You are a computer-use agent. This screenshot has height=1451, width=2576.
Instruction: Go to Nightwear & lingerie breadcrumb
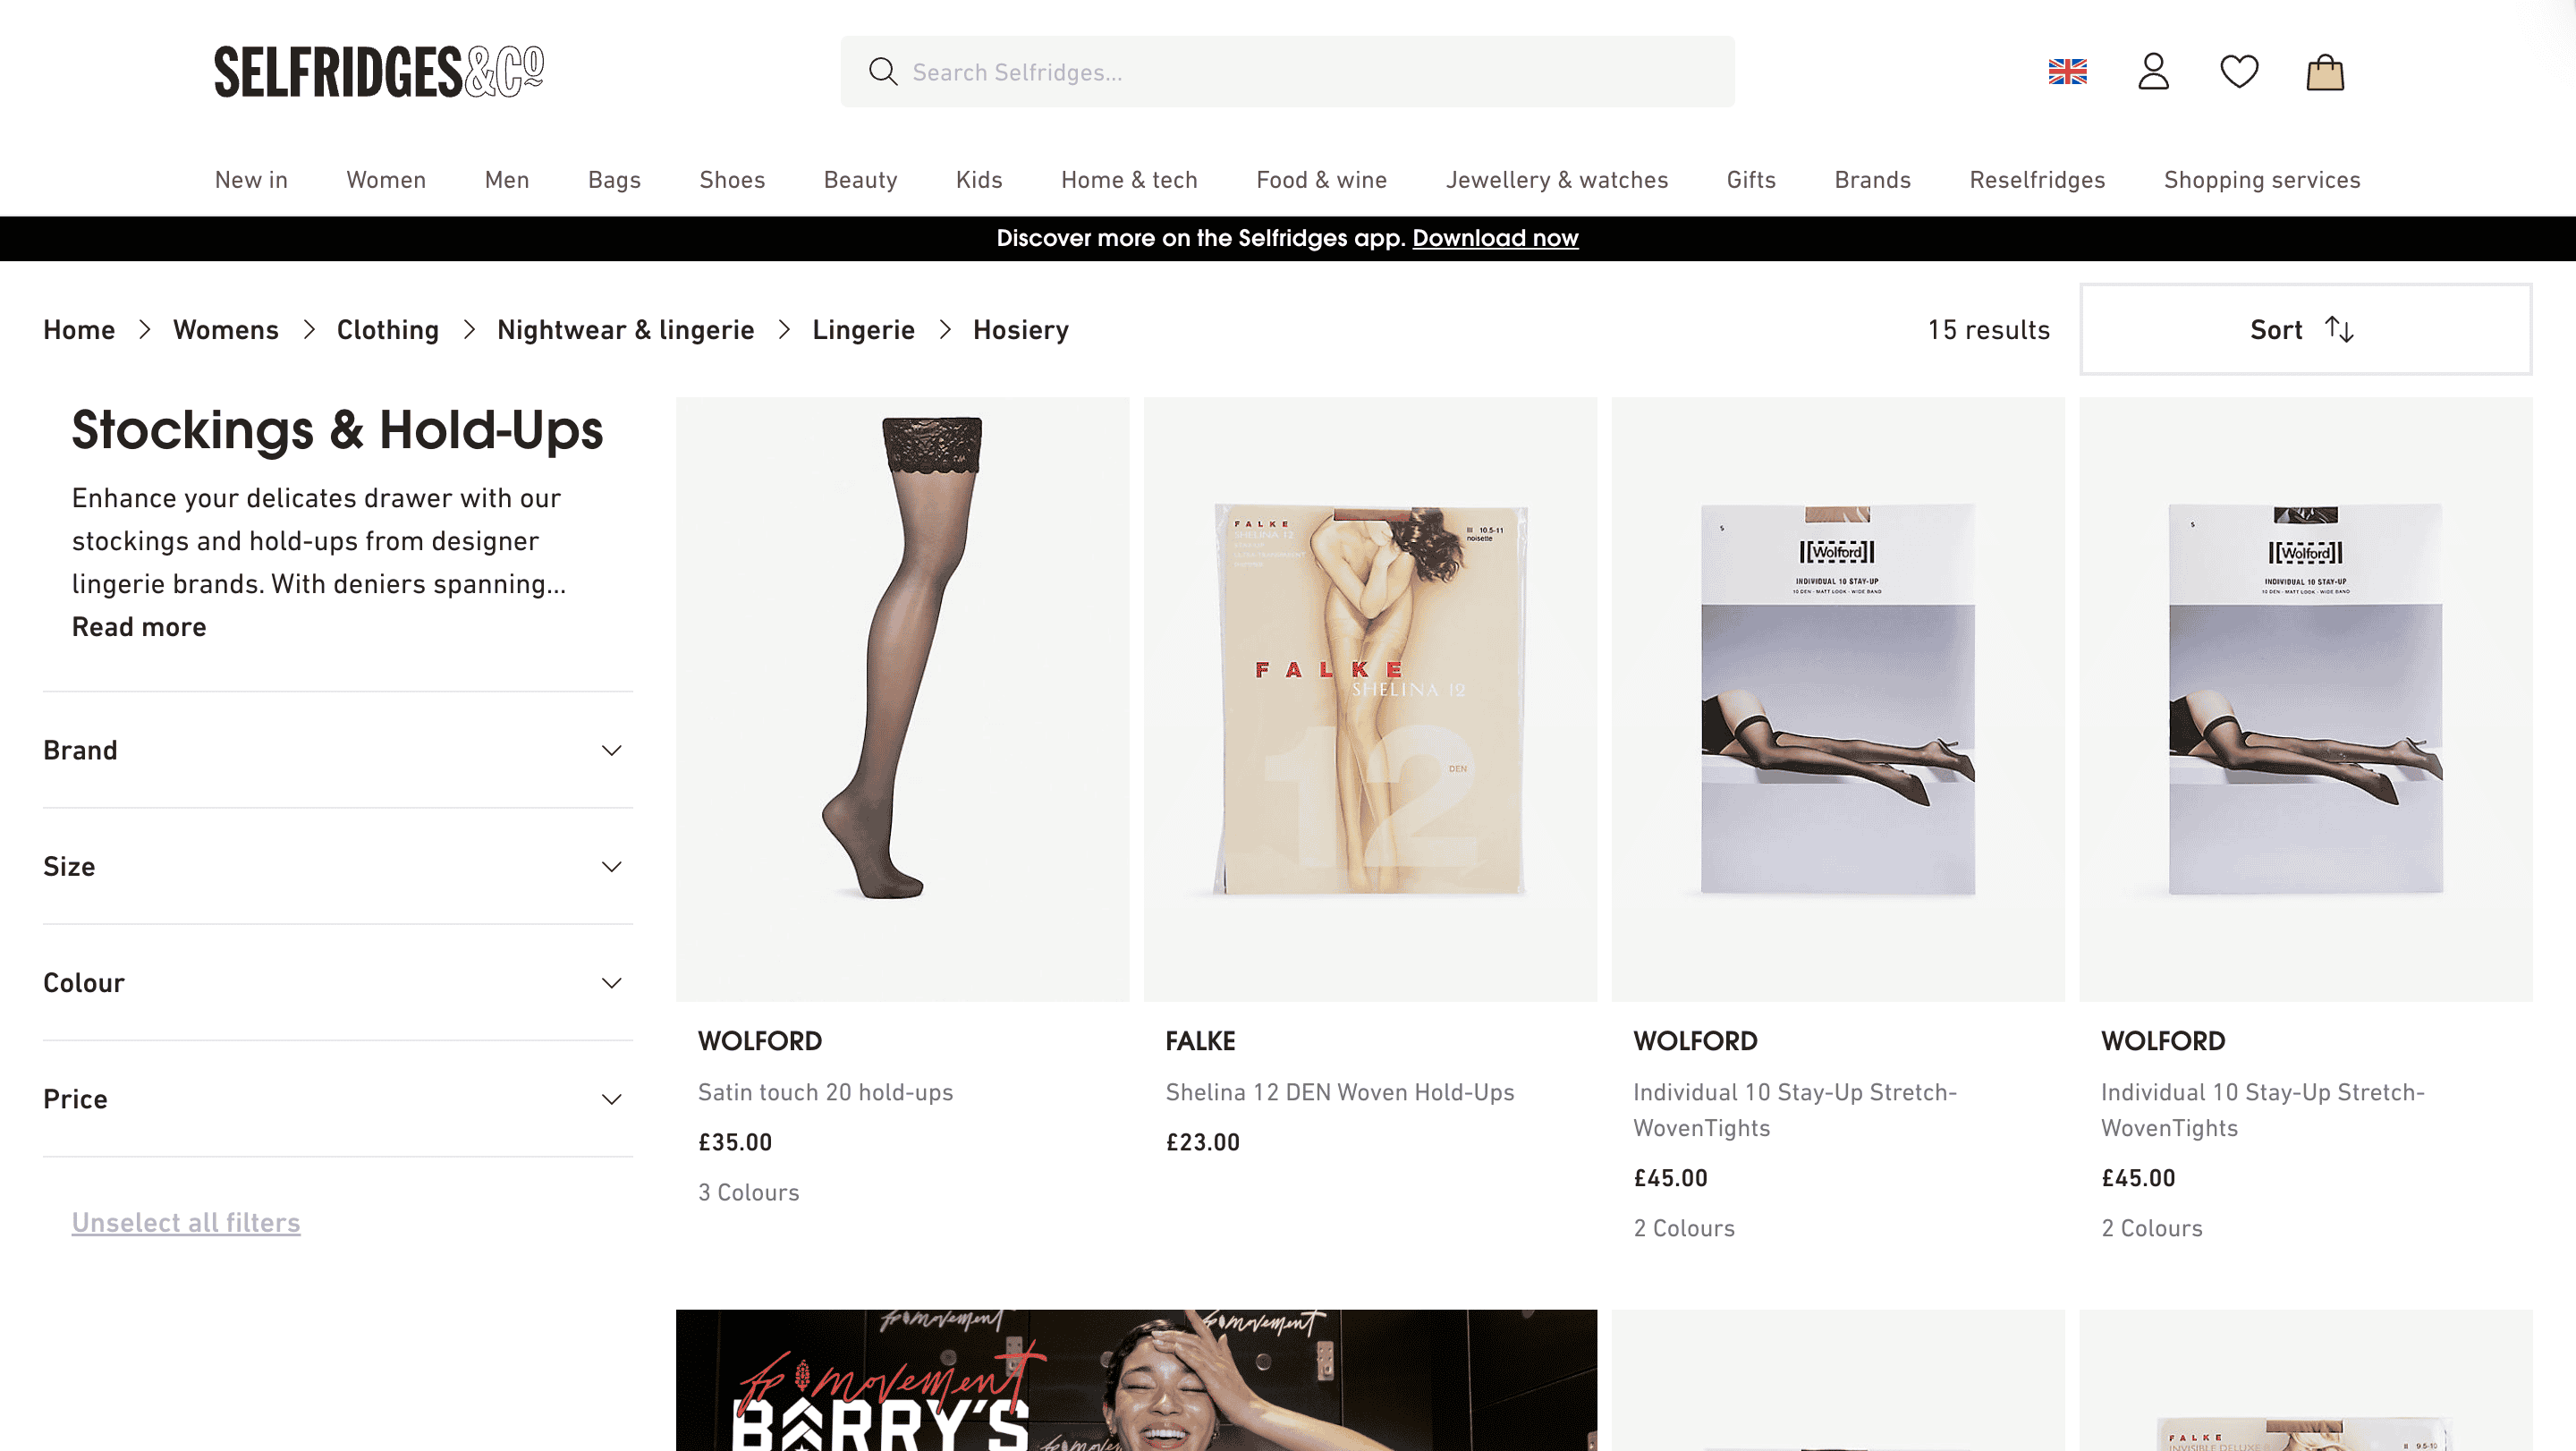click(625, 330)
